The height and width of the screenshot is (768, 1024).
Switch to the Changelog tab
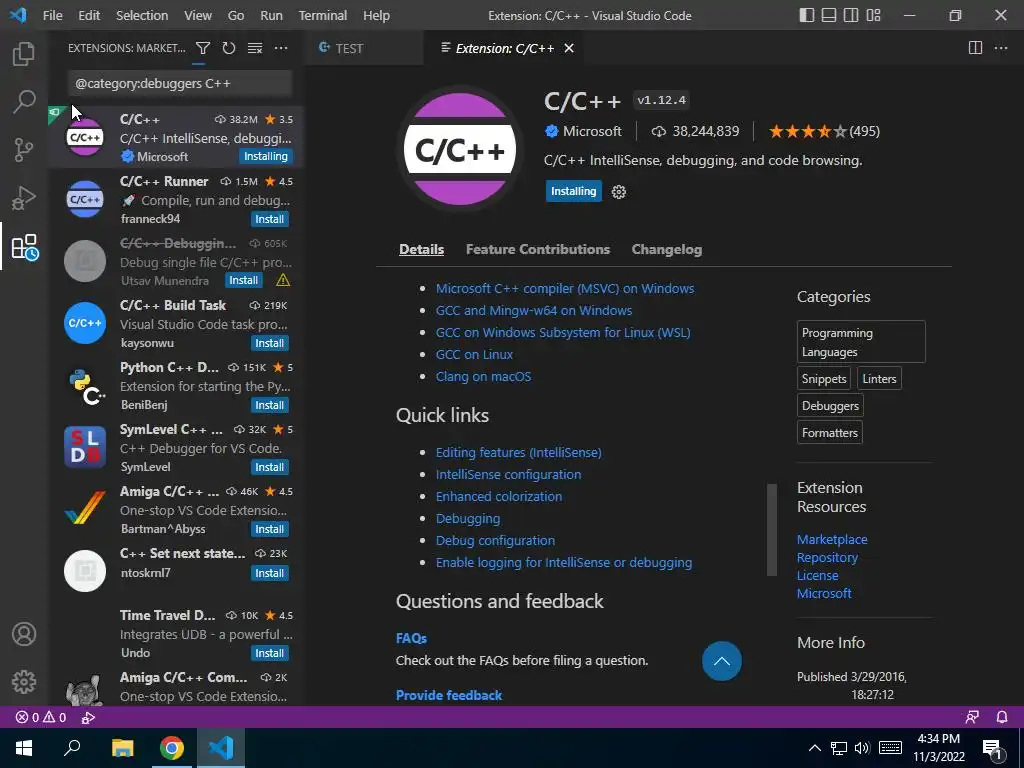coord(667,249)
